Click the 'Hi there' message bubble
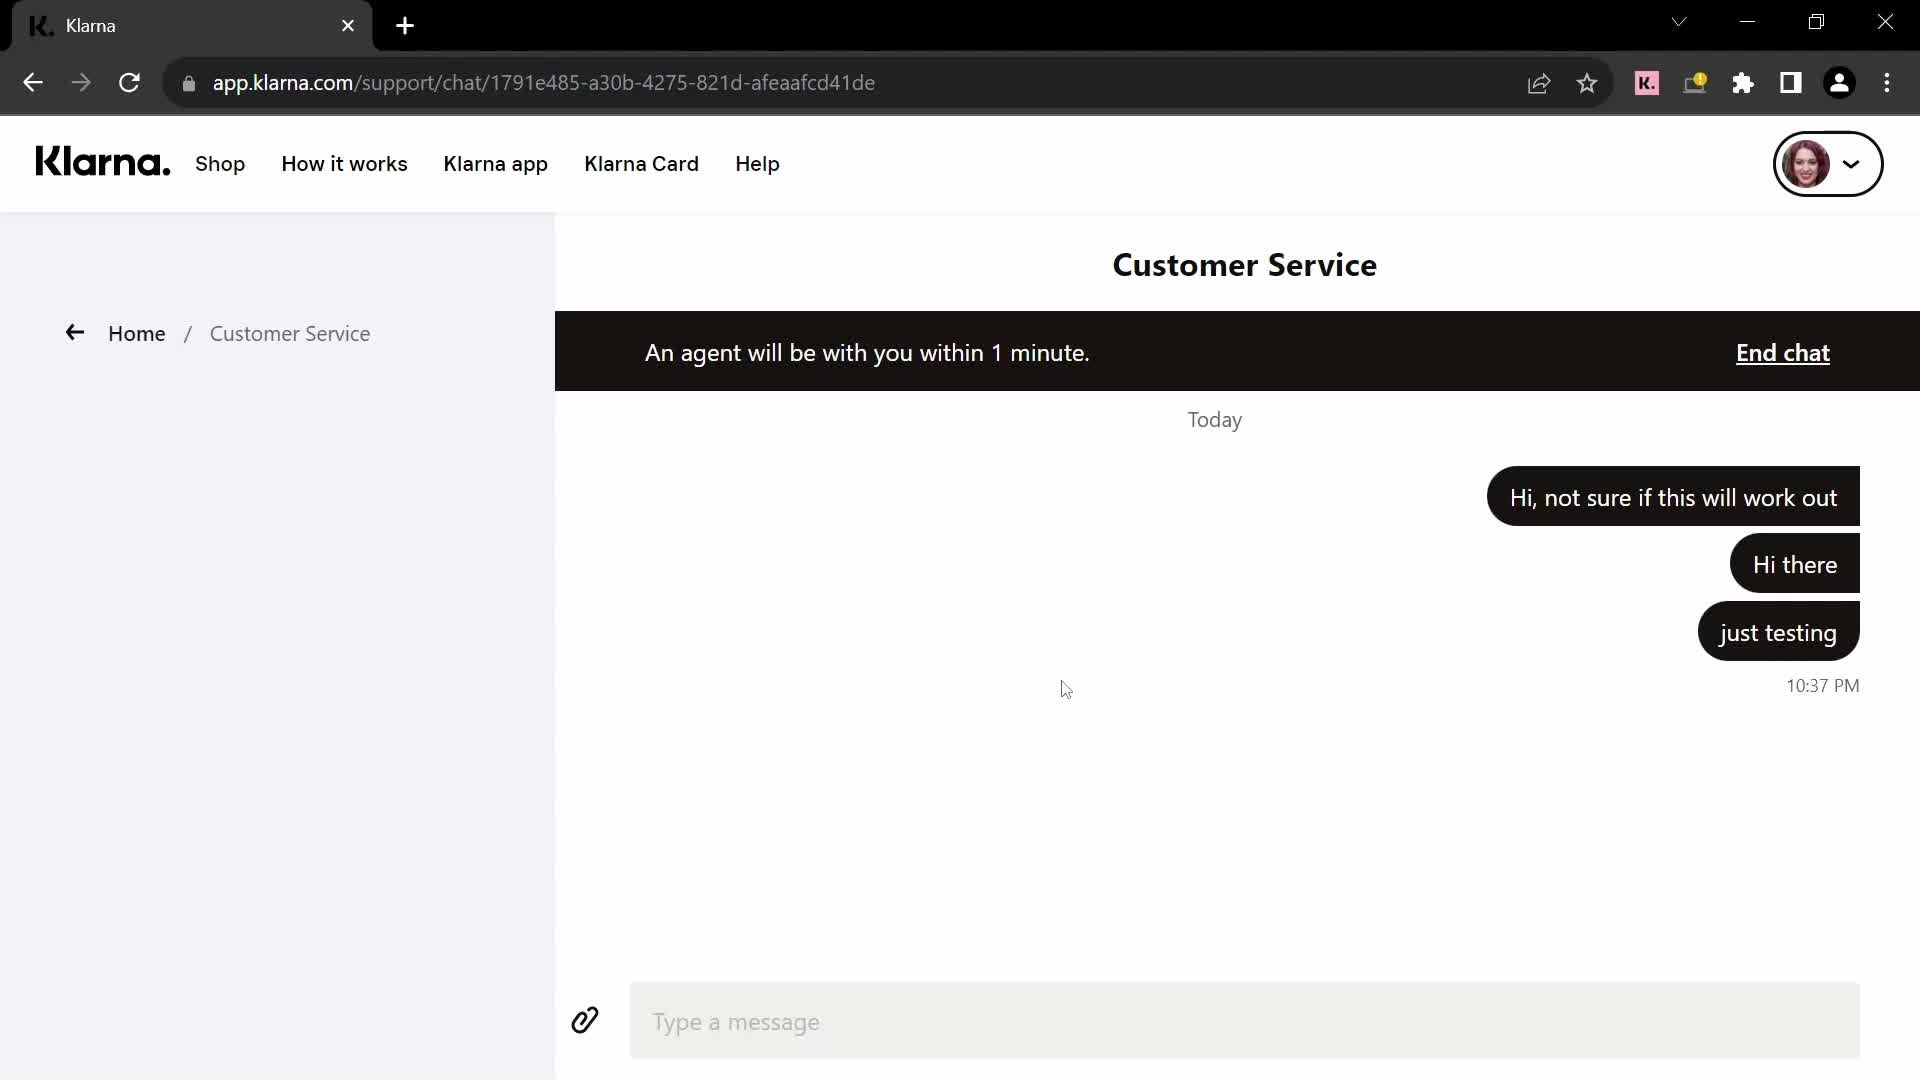Screen dimensions: 1920x1080 coord(1795,564)
